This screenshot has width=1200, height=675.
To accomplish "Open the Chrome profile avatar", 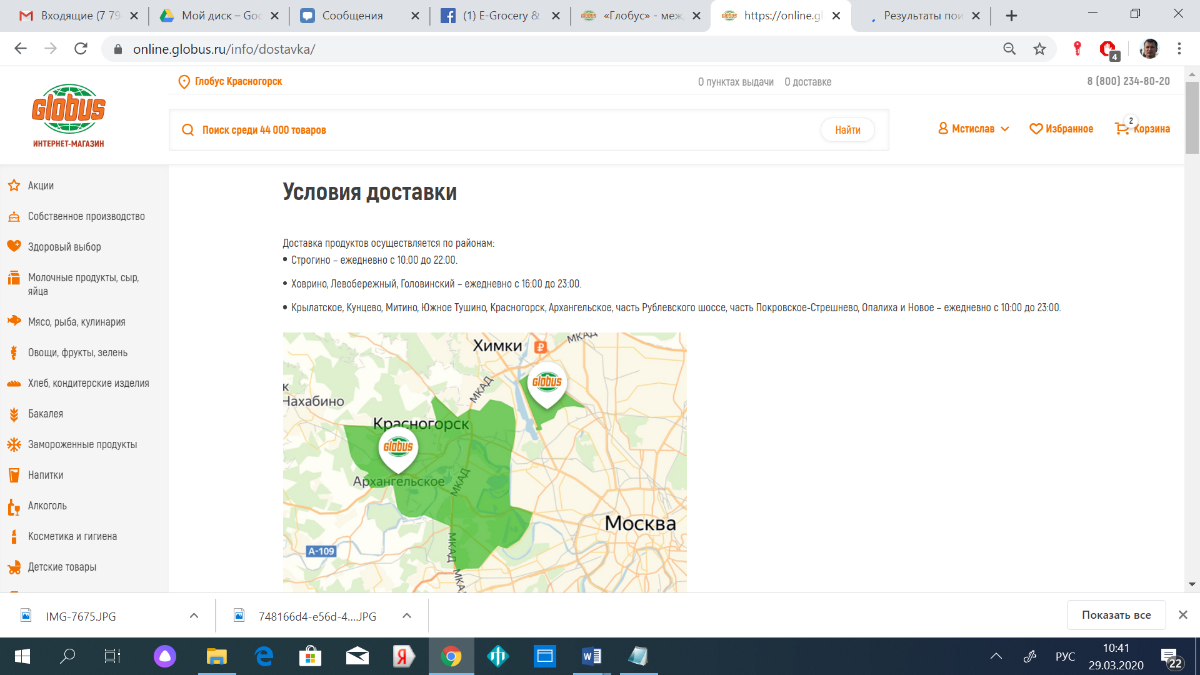I will click(1150, 48).
